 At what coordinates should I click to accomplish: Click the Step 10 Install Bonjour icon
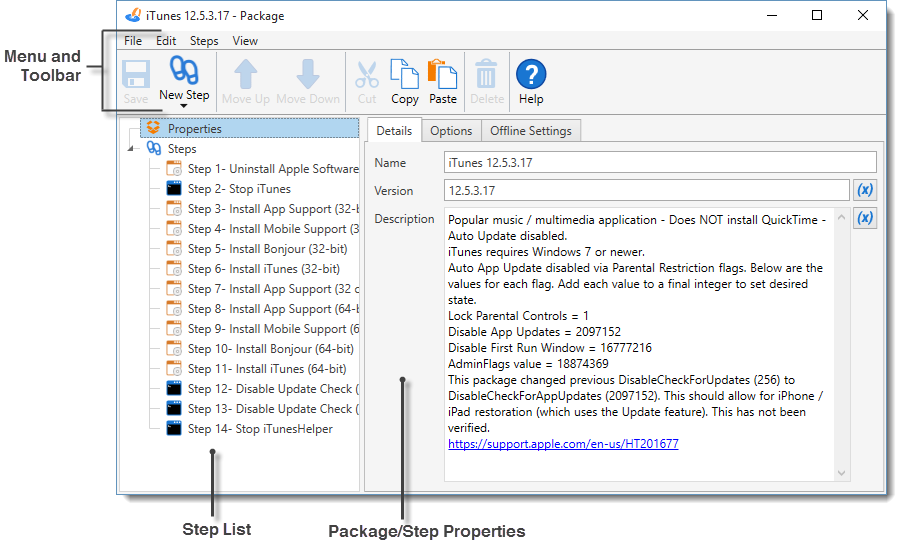click(x=174, y=349)
